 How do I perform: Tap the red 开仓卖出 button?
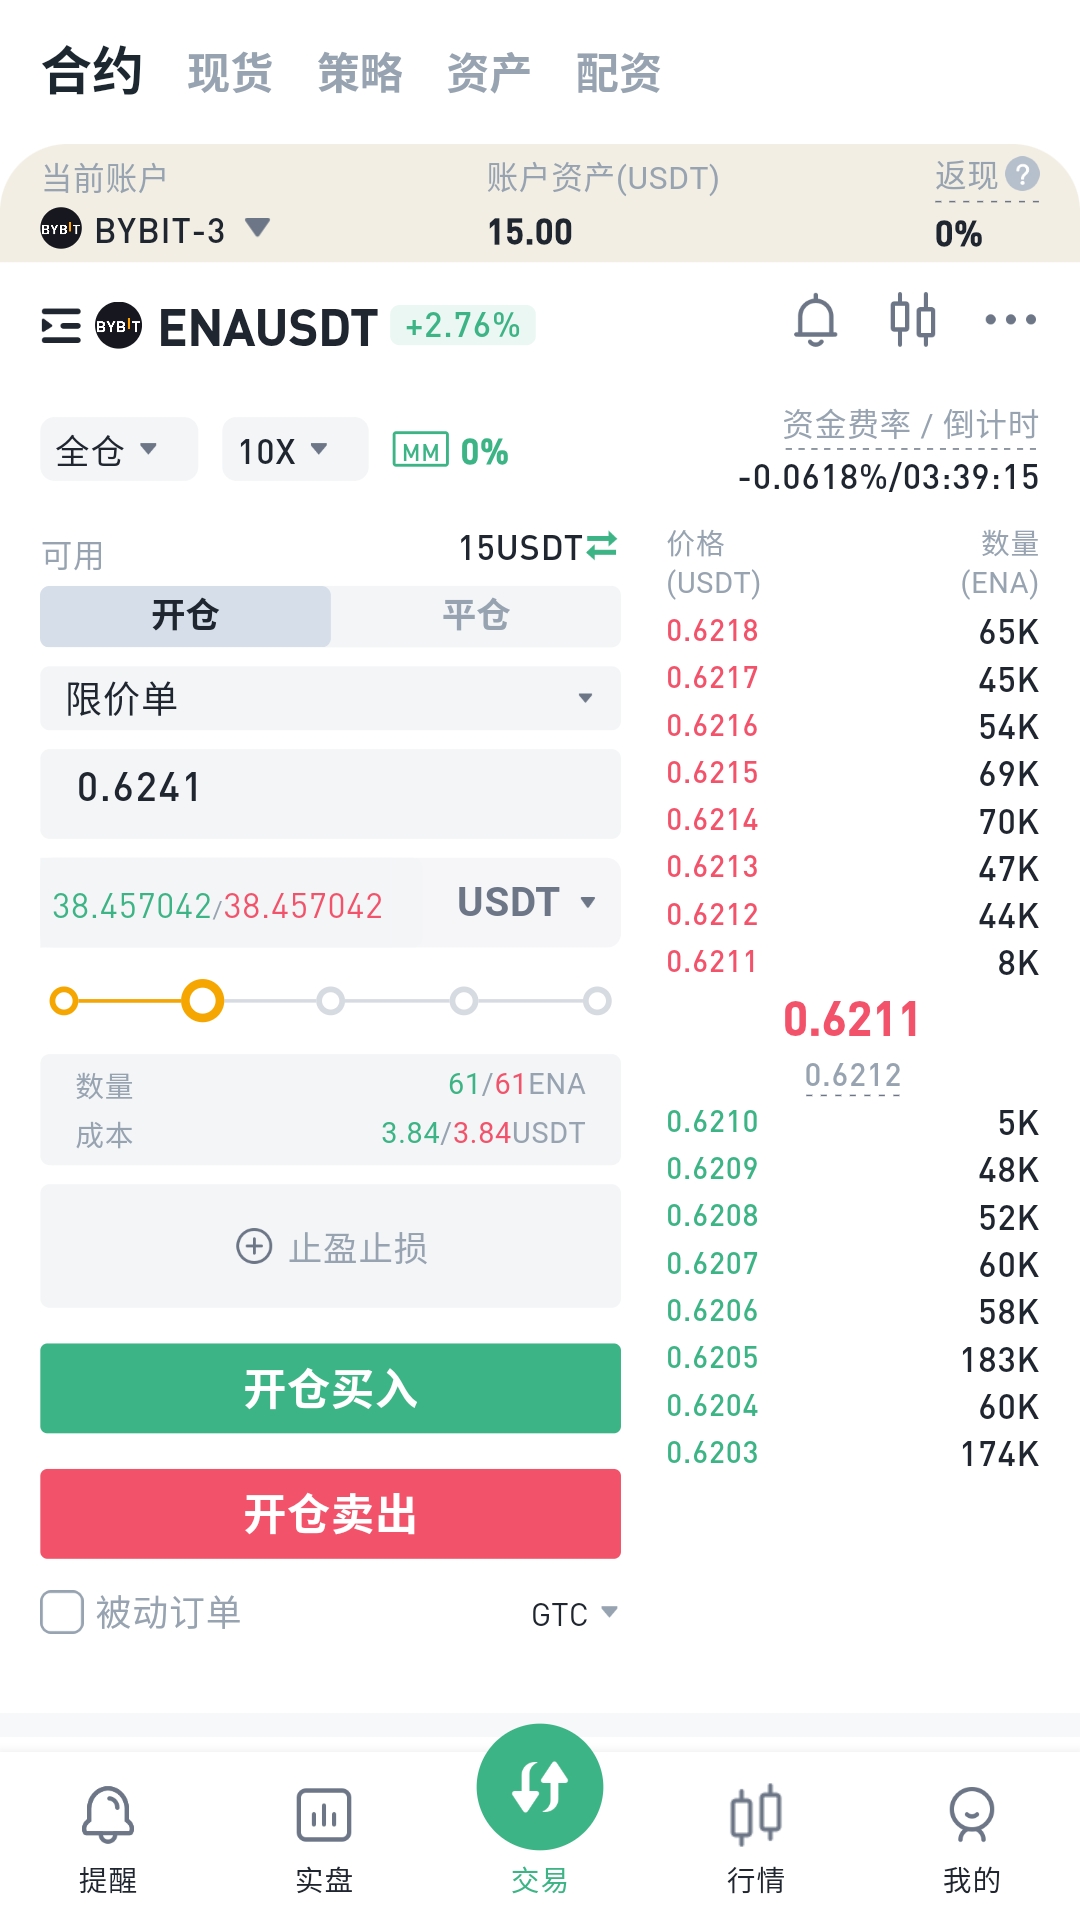point(330,1513)
